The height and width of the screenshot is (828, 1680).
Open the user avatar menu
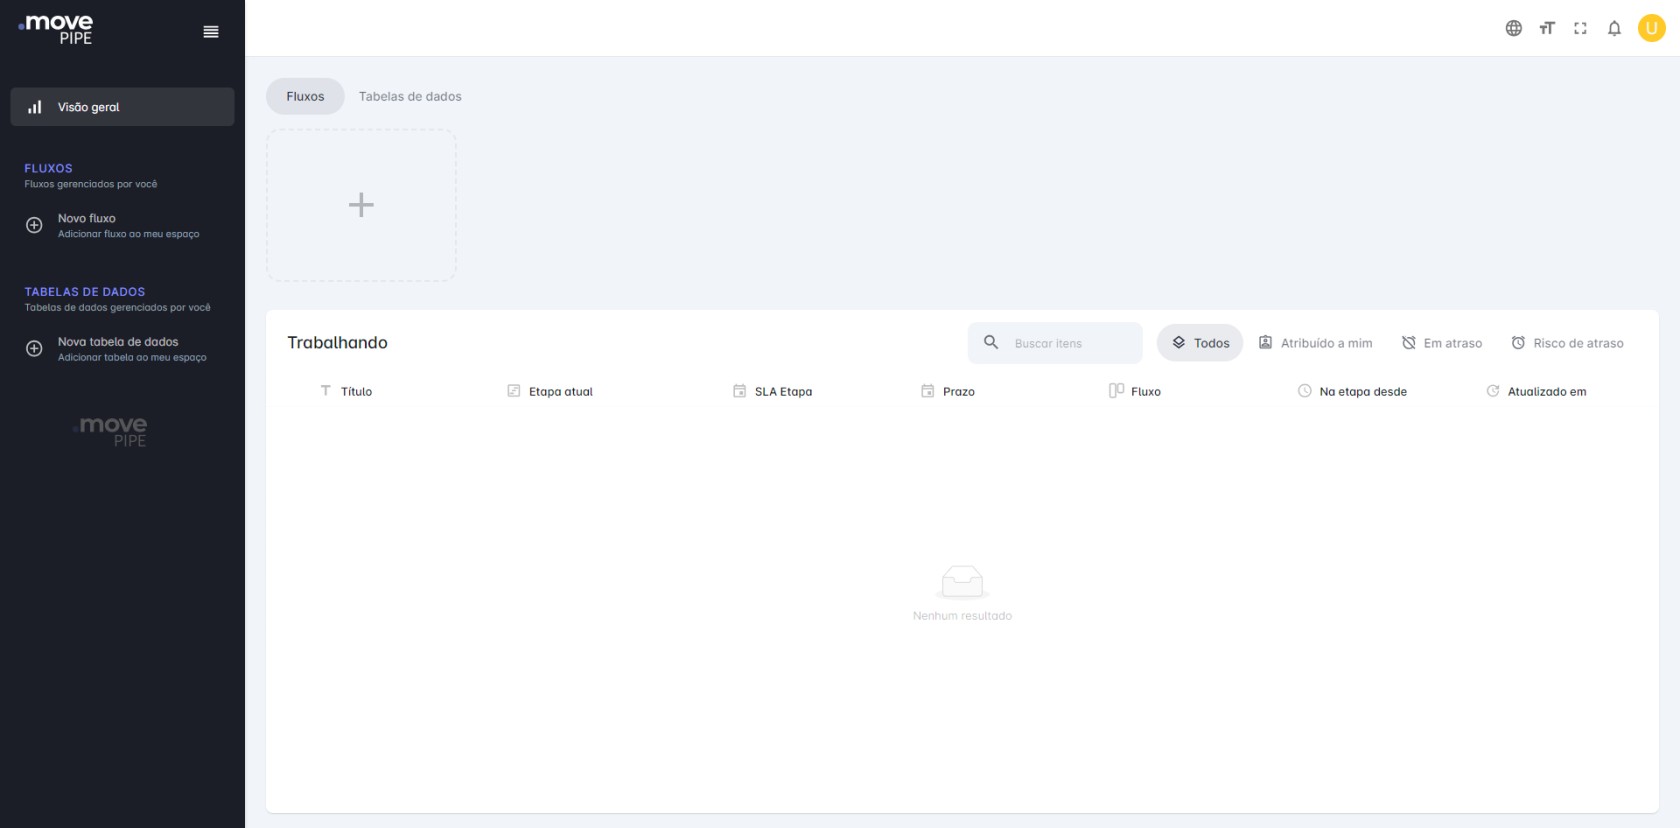click(1651, 28)
